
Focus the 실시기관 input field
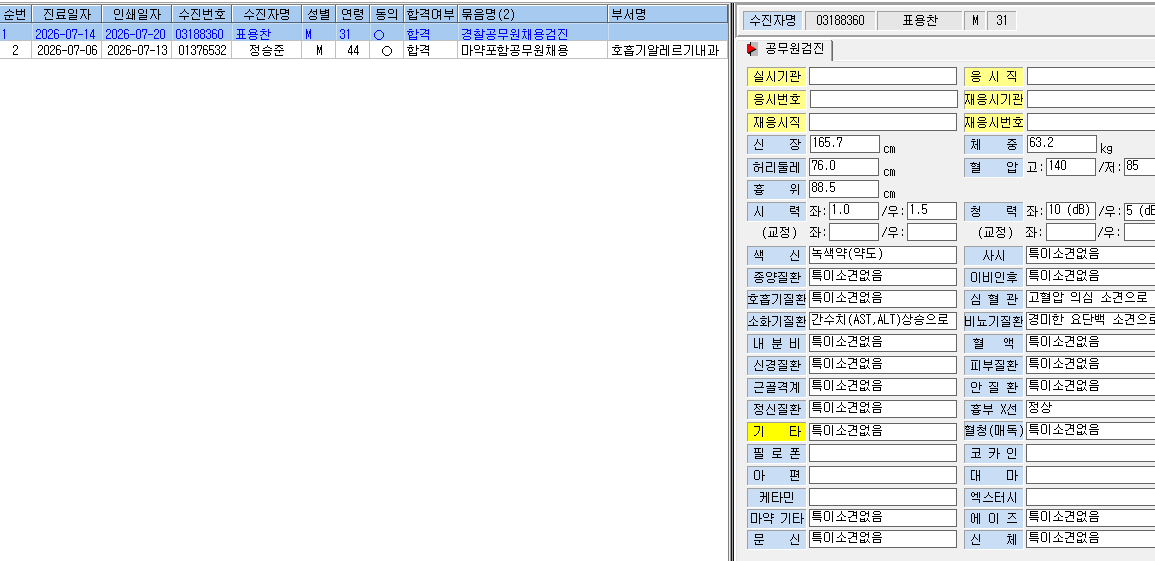882,77
